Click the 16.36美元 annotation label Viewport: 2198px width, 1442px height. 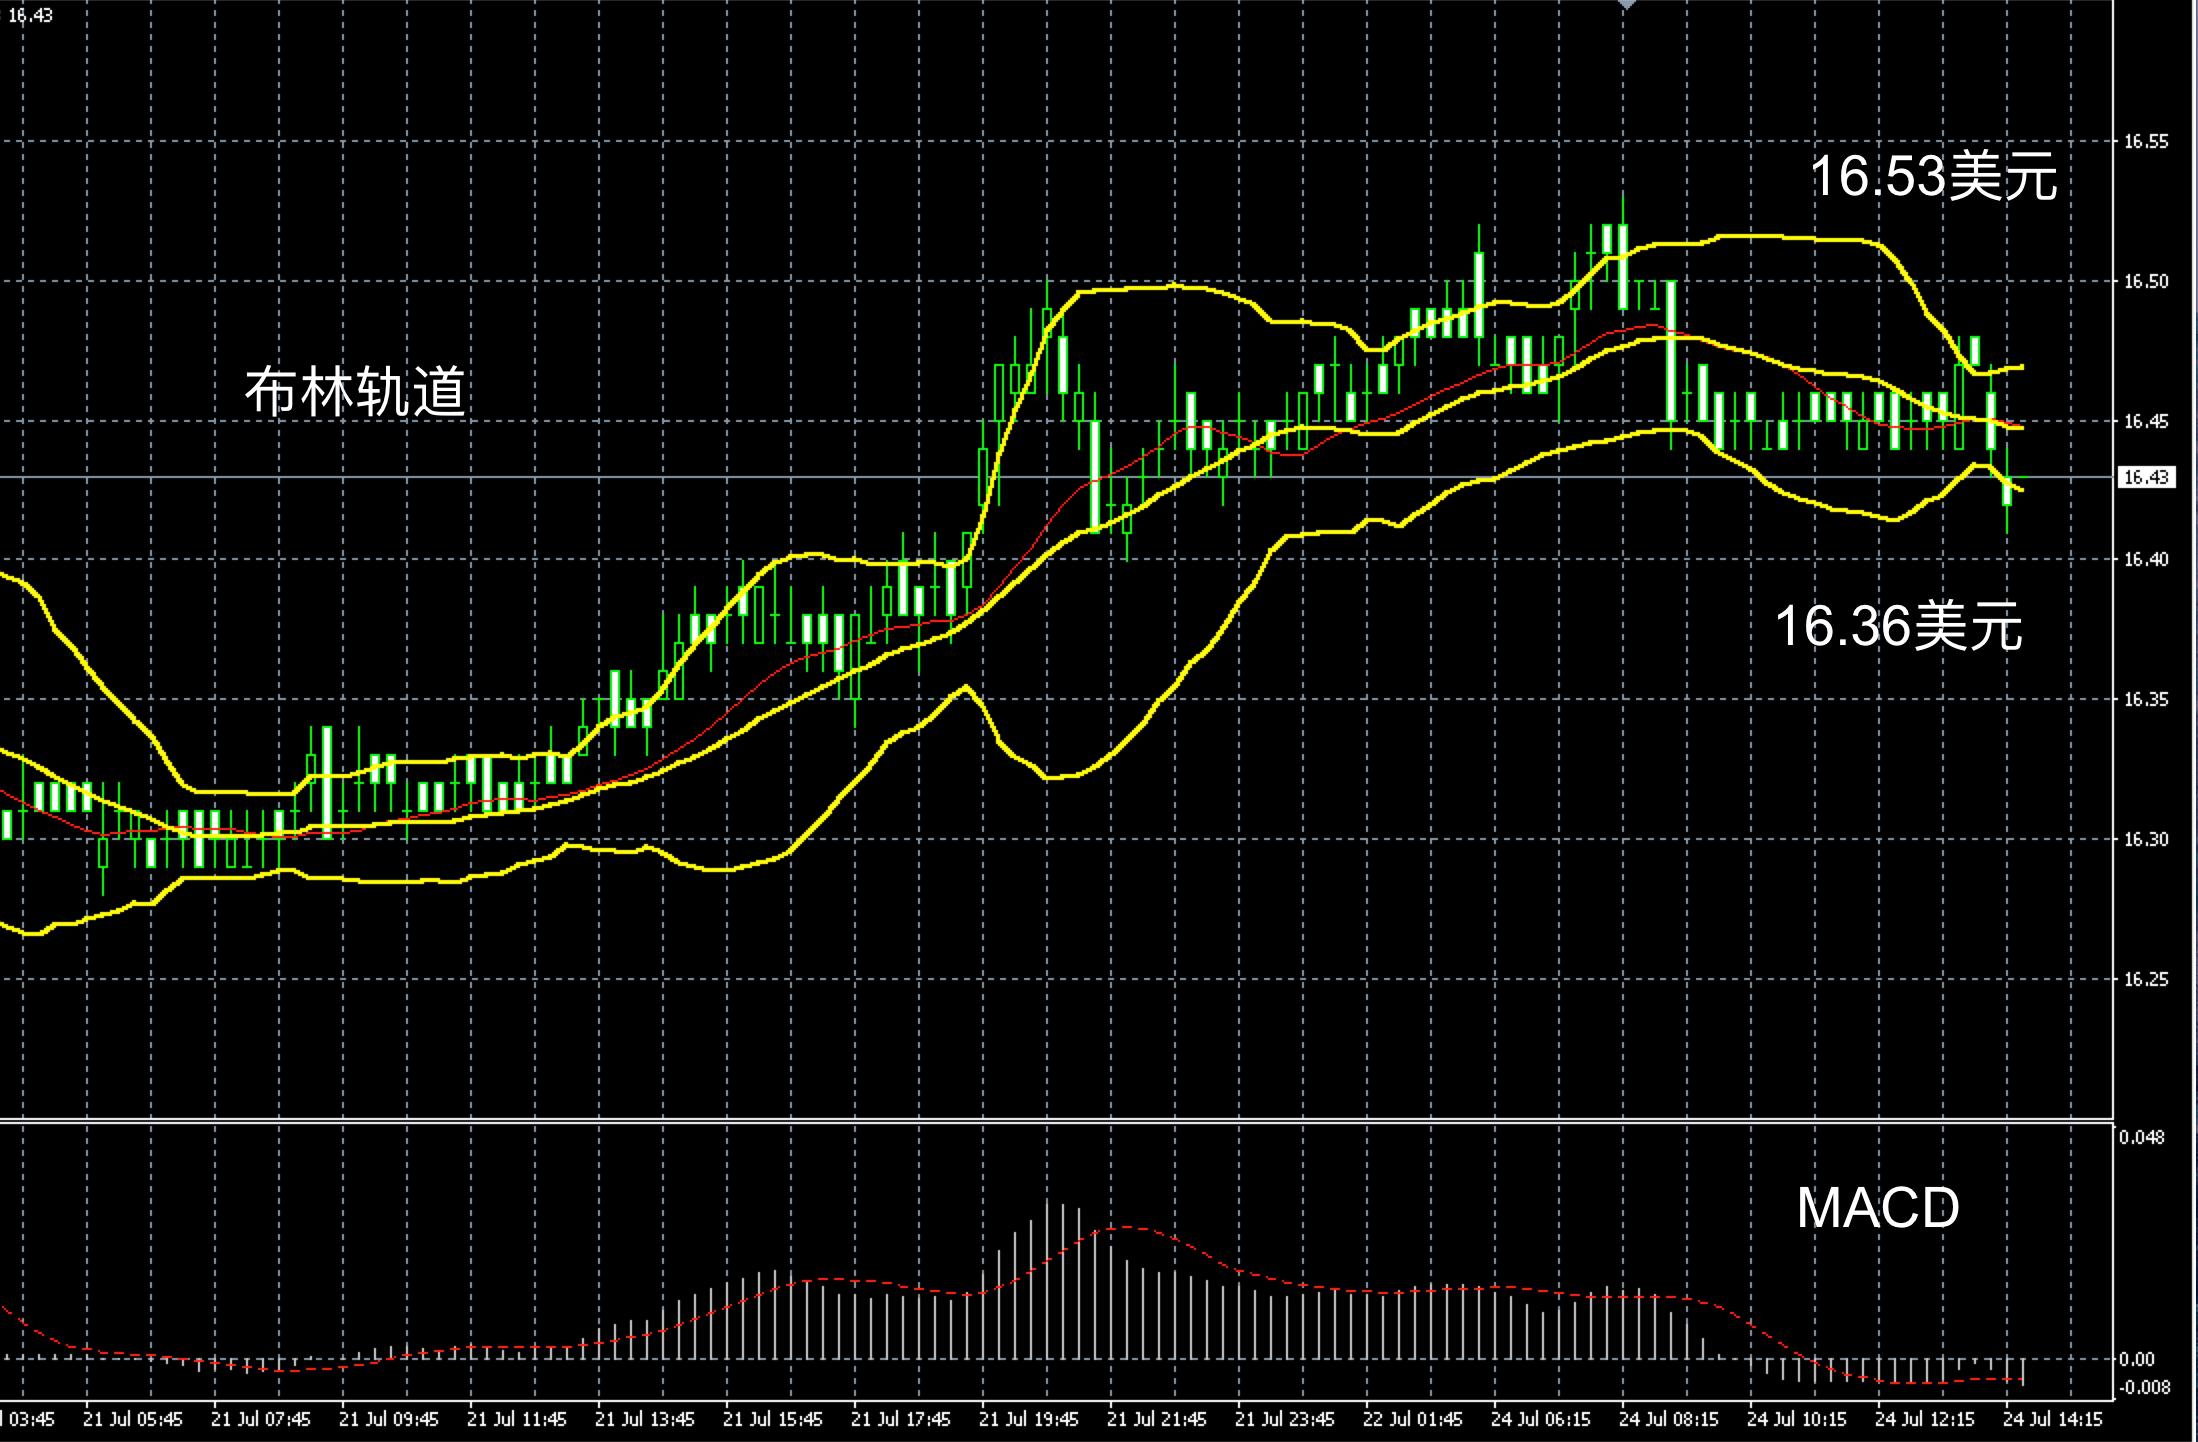pyautogui.click(x=1899, y=627)
